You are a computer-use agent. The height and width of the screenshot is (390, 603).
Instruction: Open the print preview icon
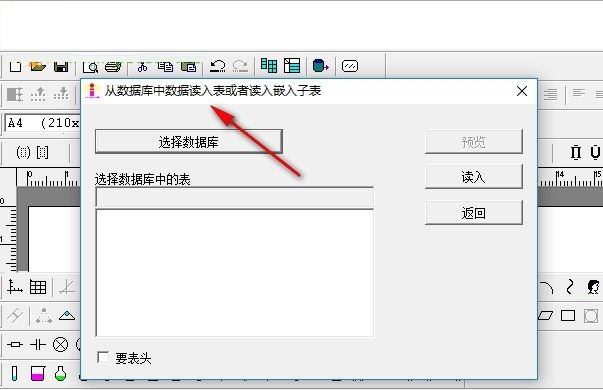(x=90, y=67)
